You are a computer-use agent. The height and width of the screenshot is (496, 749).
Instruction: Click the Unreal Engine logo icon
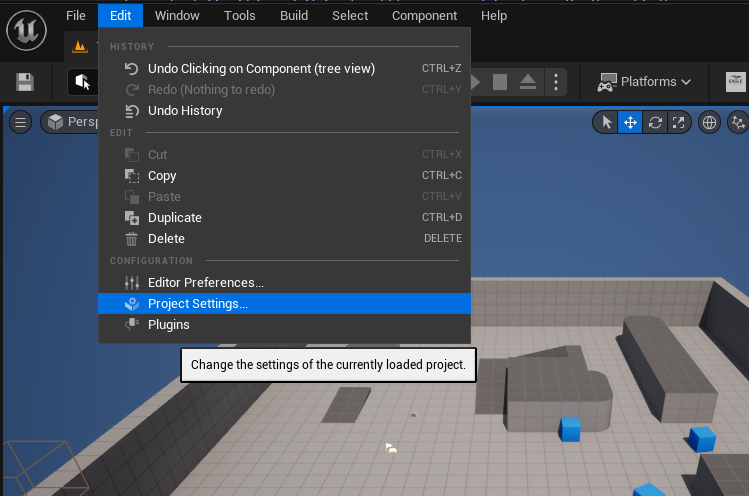27,32
